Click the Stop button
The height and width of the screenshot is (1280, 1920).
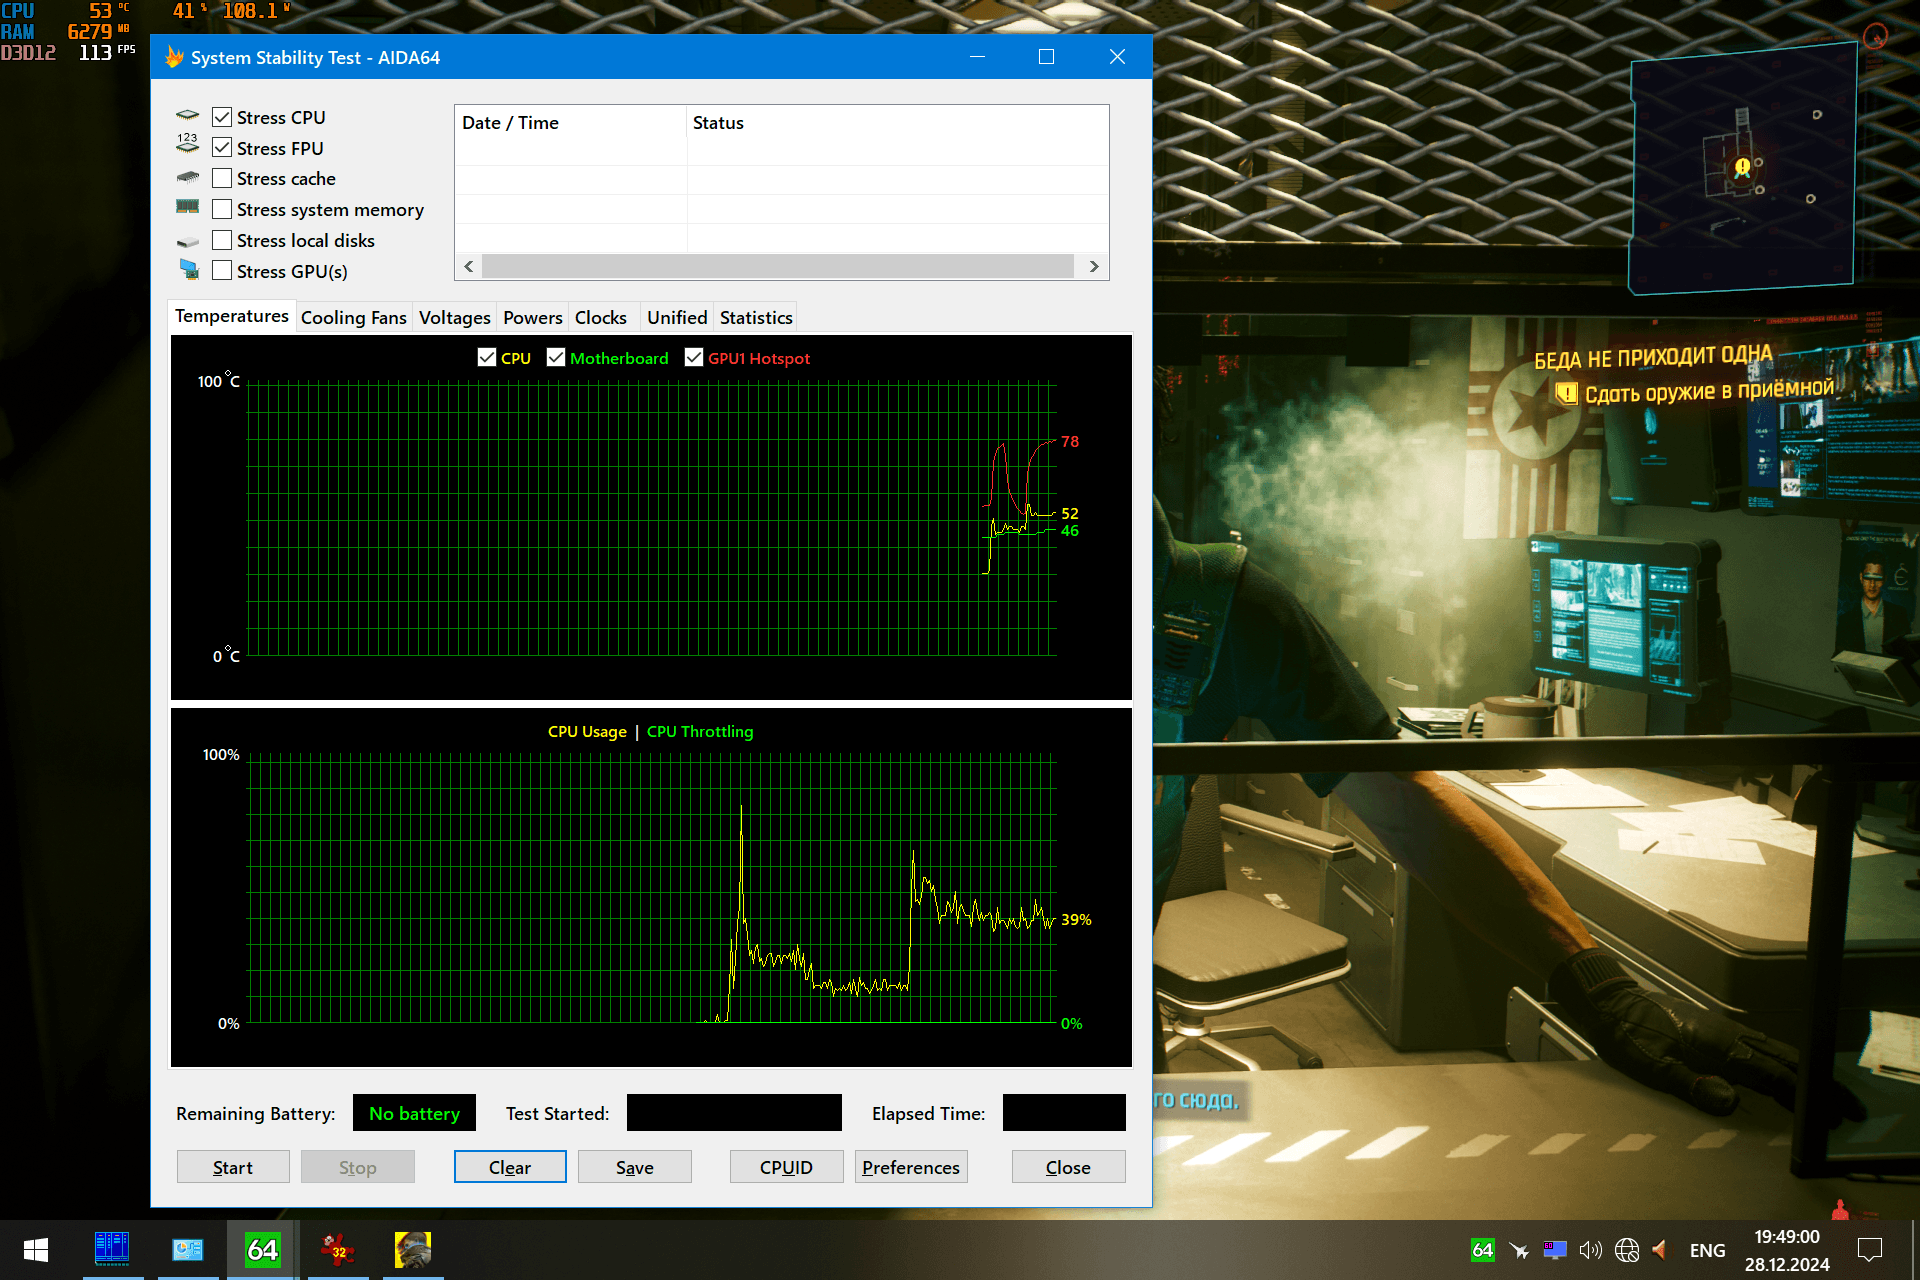358,1167
